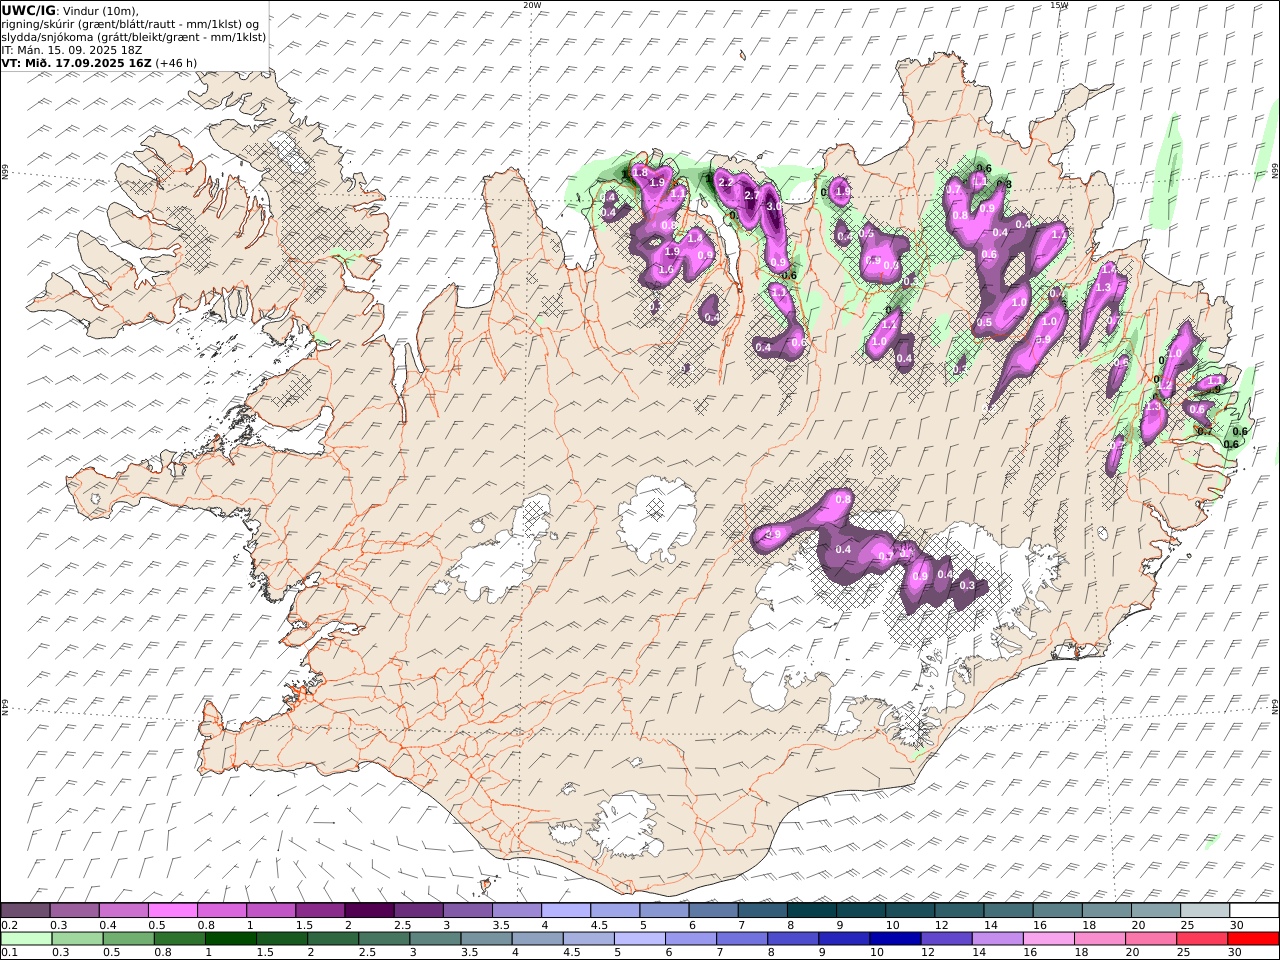Click upper legend swatch between 10 and 12
This screenshot has width=1280, height=960.
click(910, 911)
